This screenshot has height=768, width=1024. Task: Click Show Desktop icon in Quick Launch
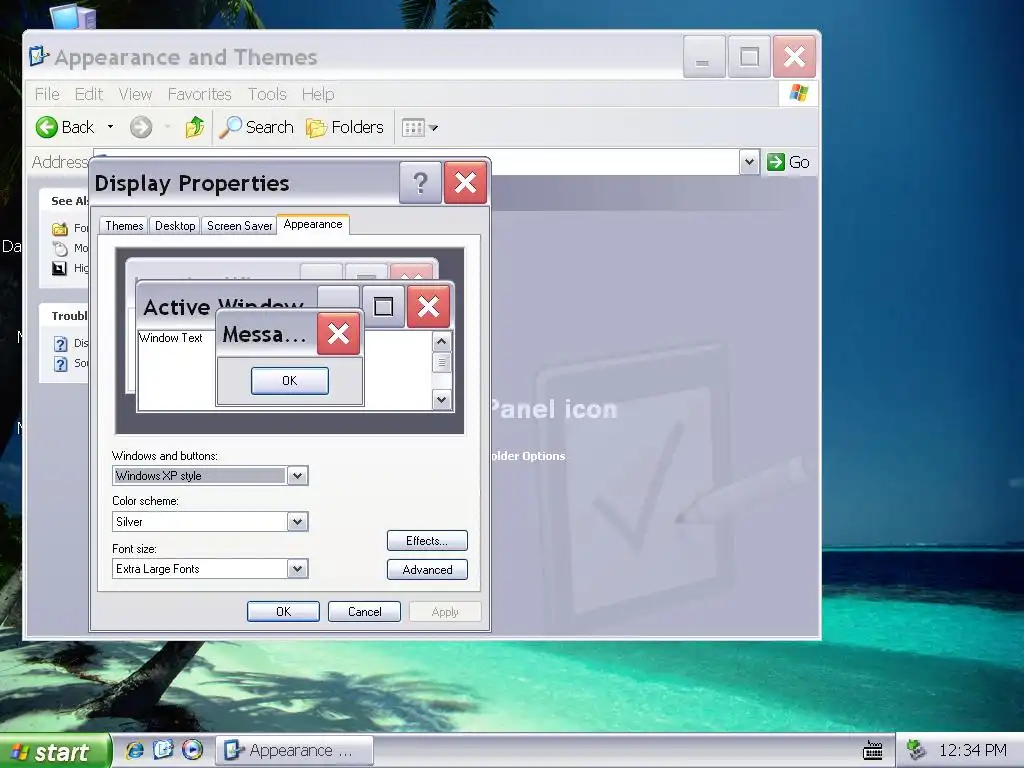[x=163, y=750]
